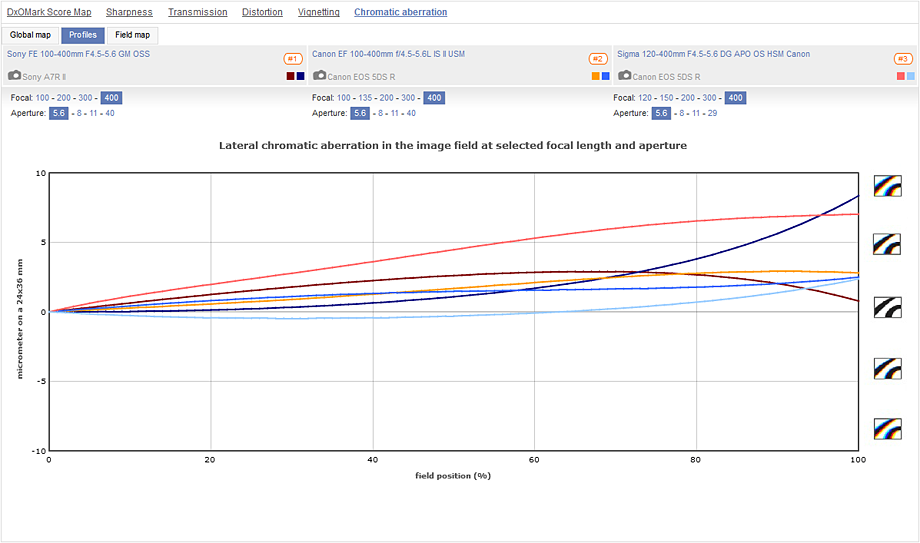Select aperture 5.6 for the Sony lens
The image size is (920, 543).
(x=59, y=113)
